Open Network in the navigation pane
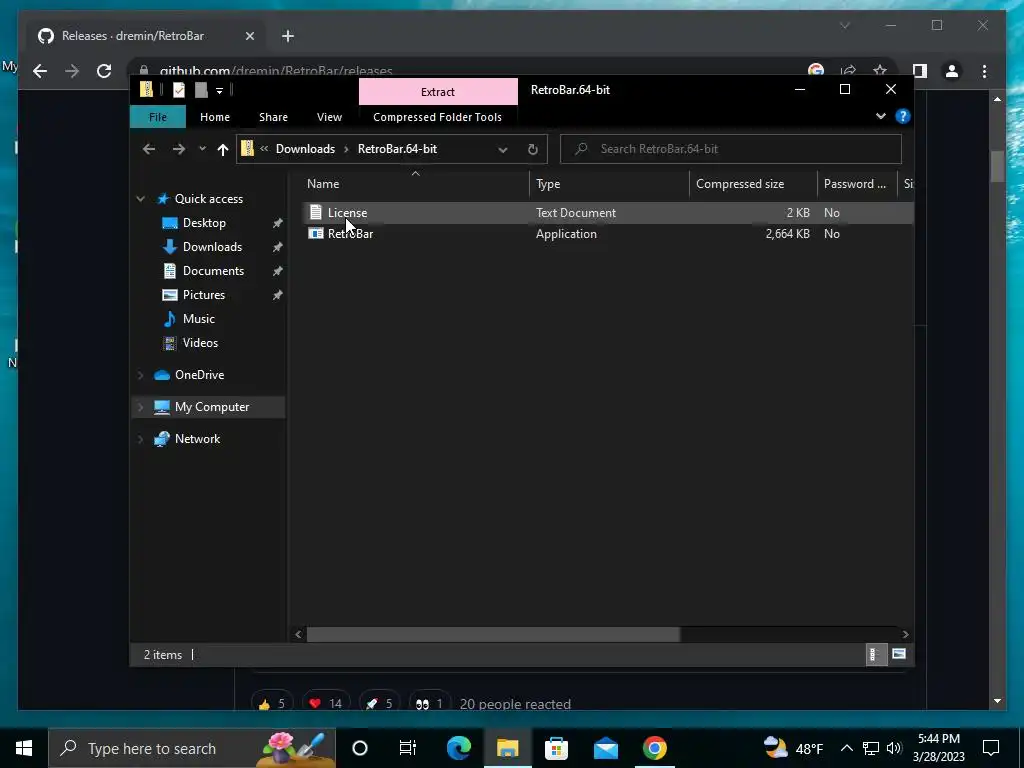The width and height of the screenshot is (1024, 768). [197, 439]
